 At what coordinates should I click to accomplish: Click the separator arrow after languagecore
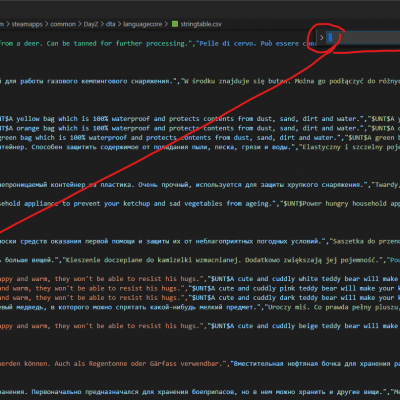(x=166, y=24)
